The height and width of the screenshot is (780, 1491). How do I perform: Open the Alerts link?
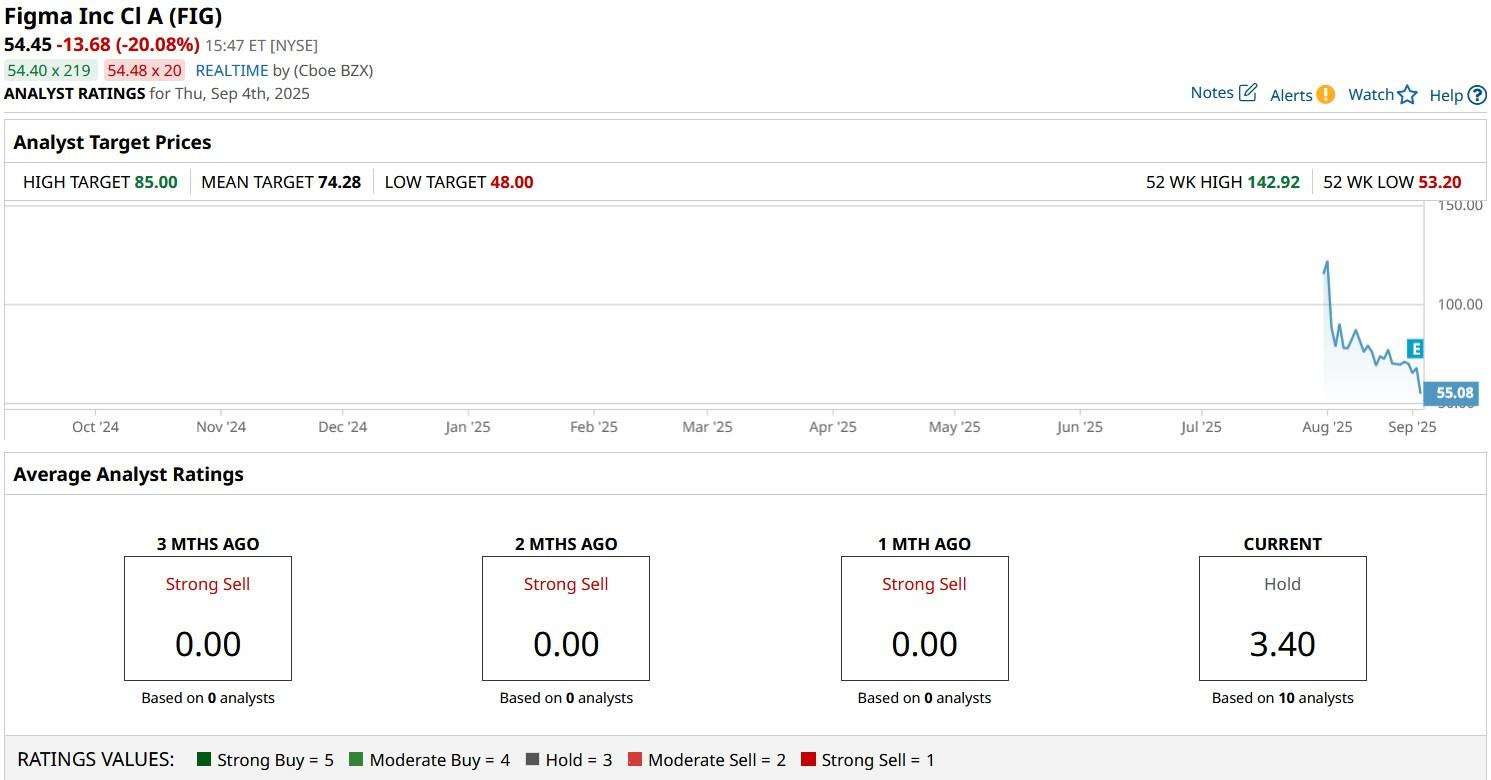coord(1291,95)
